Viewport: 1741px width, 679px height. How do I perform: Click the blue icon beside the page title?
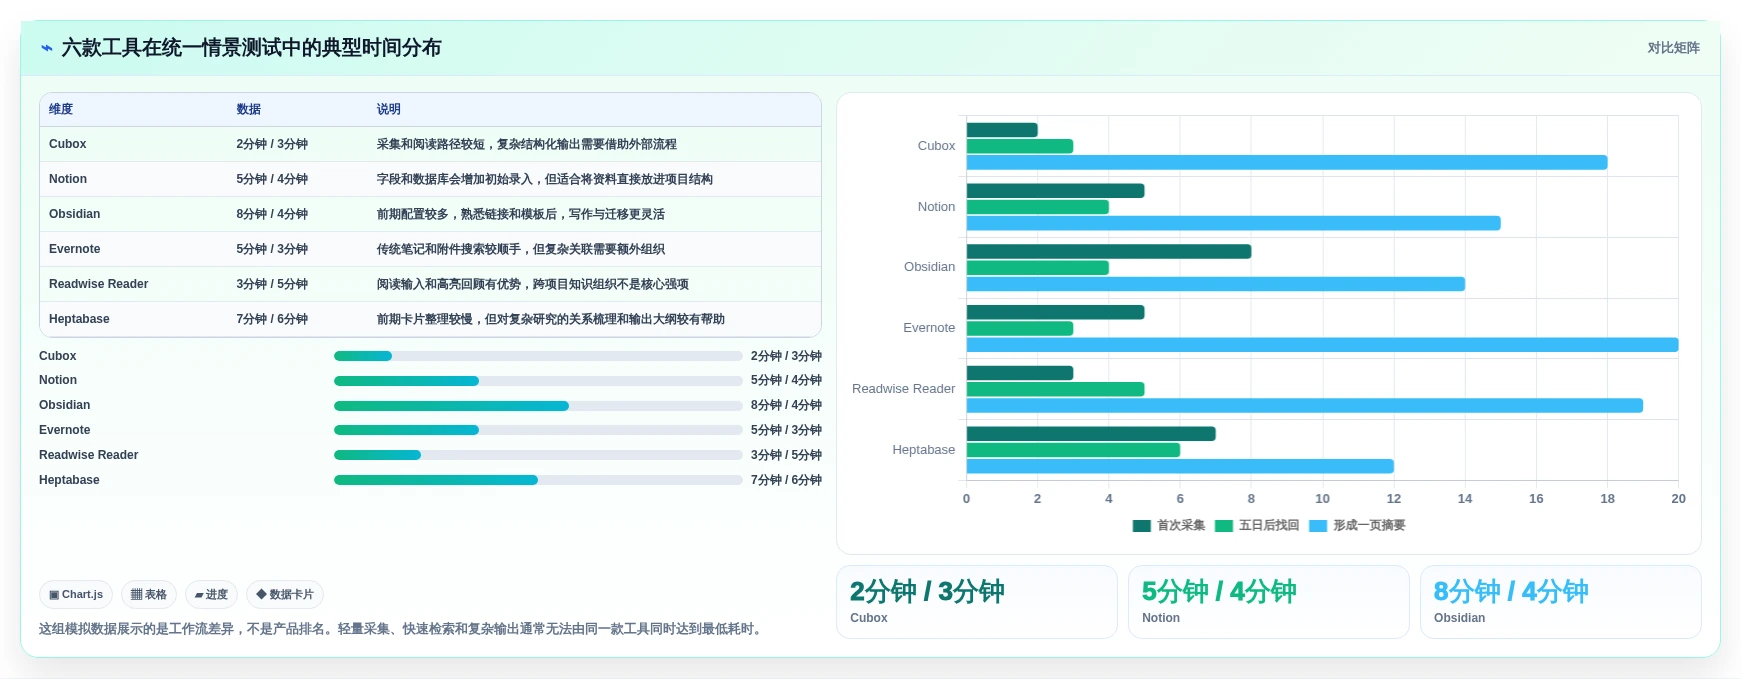47,48
